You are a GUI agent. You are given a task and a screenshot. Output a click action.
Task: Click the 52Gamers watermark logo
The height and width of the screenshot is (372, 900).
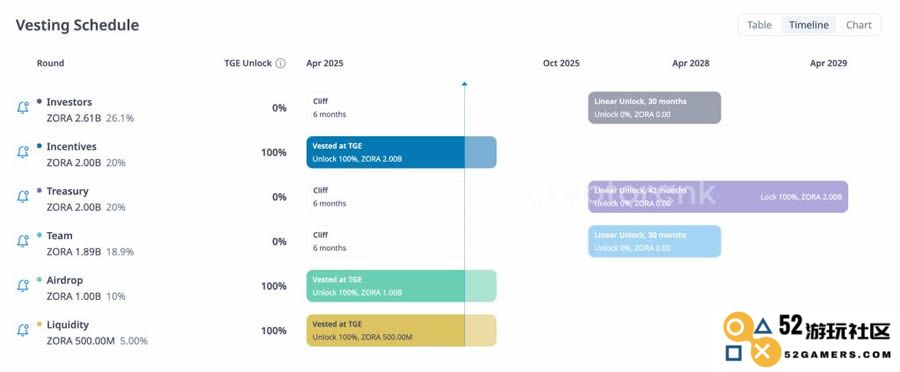click(x=806, y=339)
